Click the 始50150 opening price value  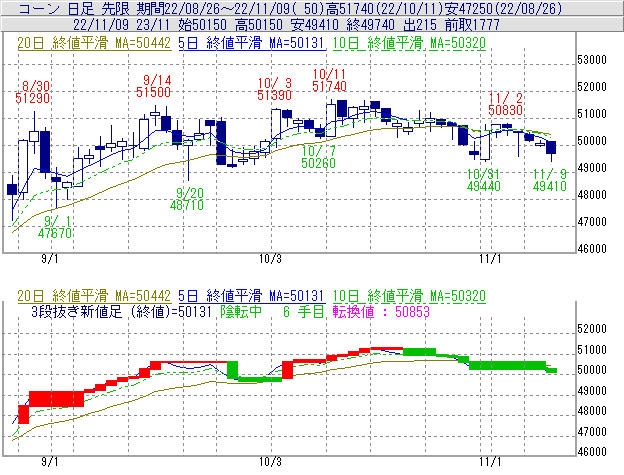203,25
